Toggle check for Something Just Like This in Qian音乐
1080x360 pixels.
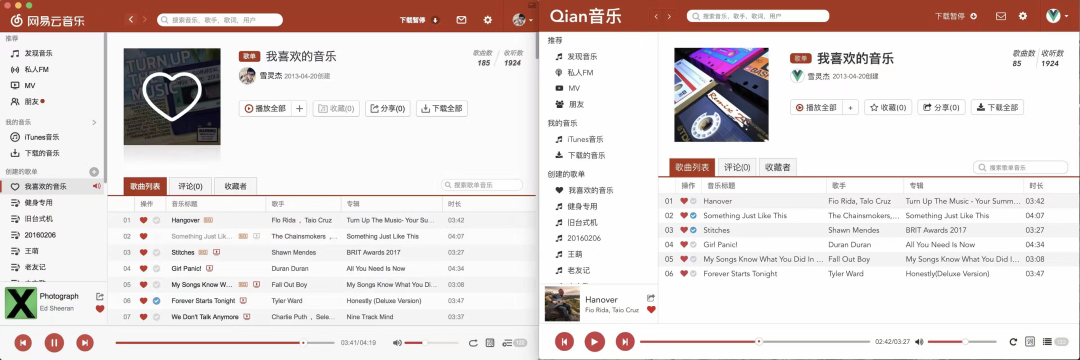tap(693, 215)
